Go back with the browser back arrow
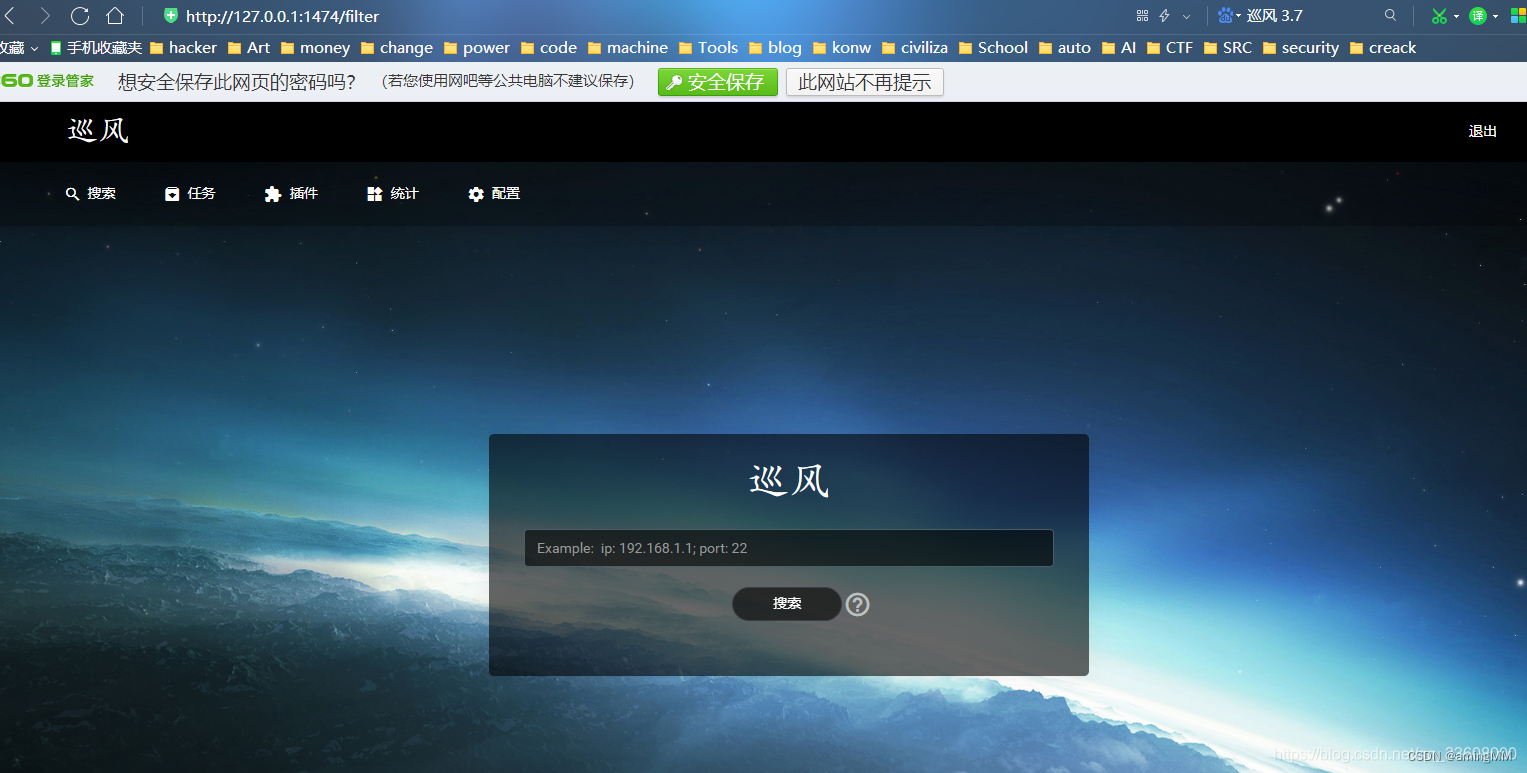This screenshot has height=773, width=1527. coord(10,16)
